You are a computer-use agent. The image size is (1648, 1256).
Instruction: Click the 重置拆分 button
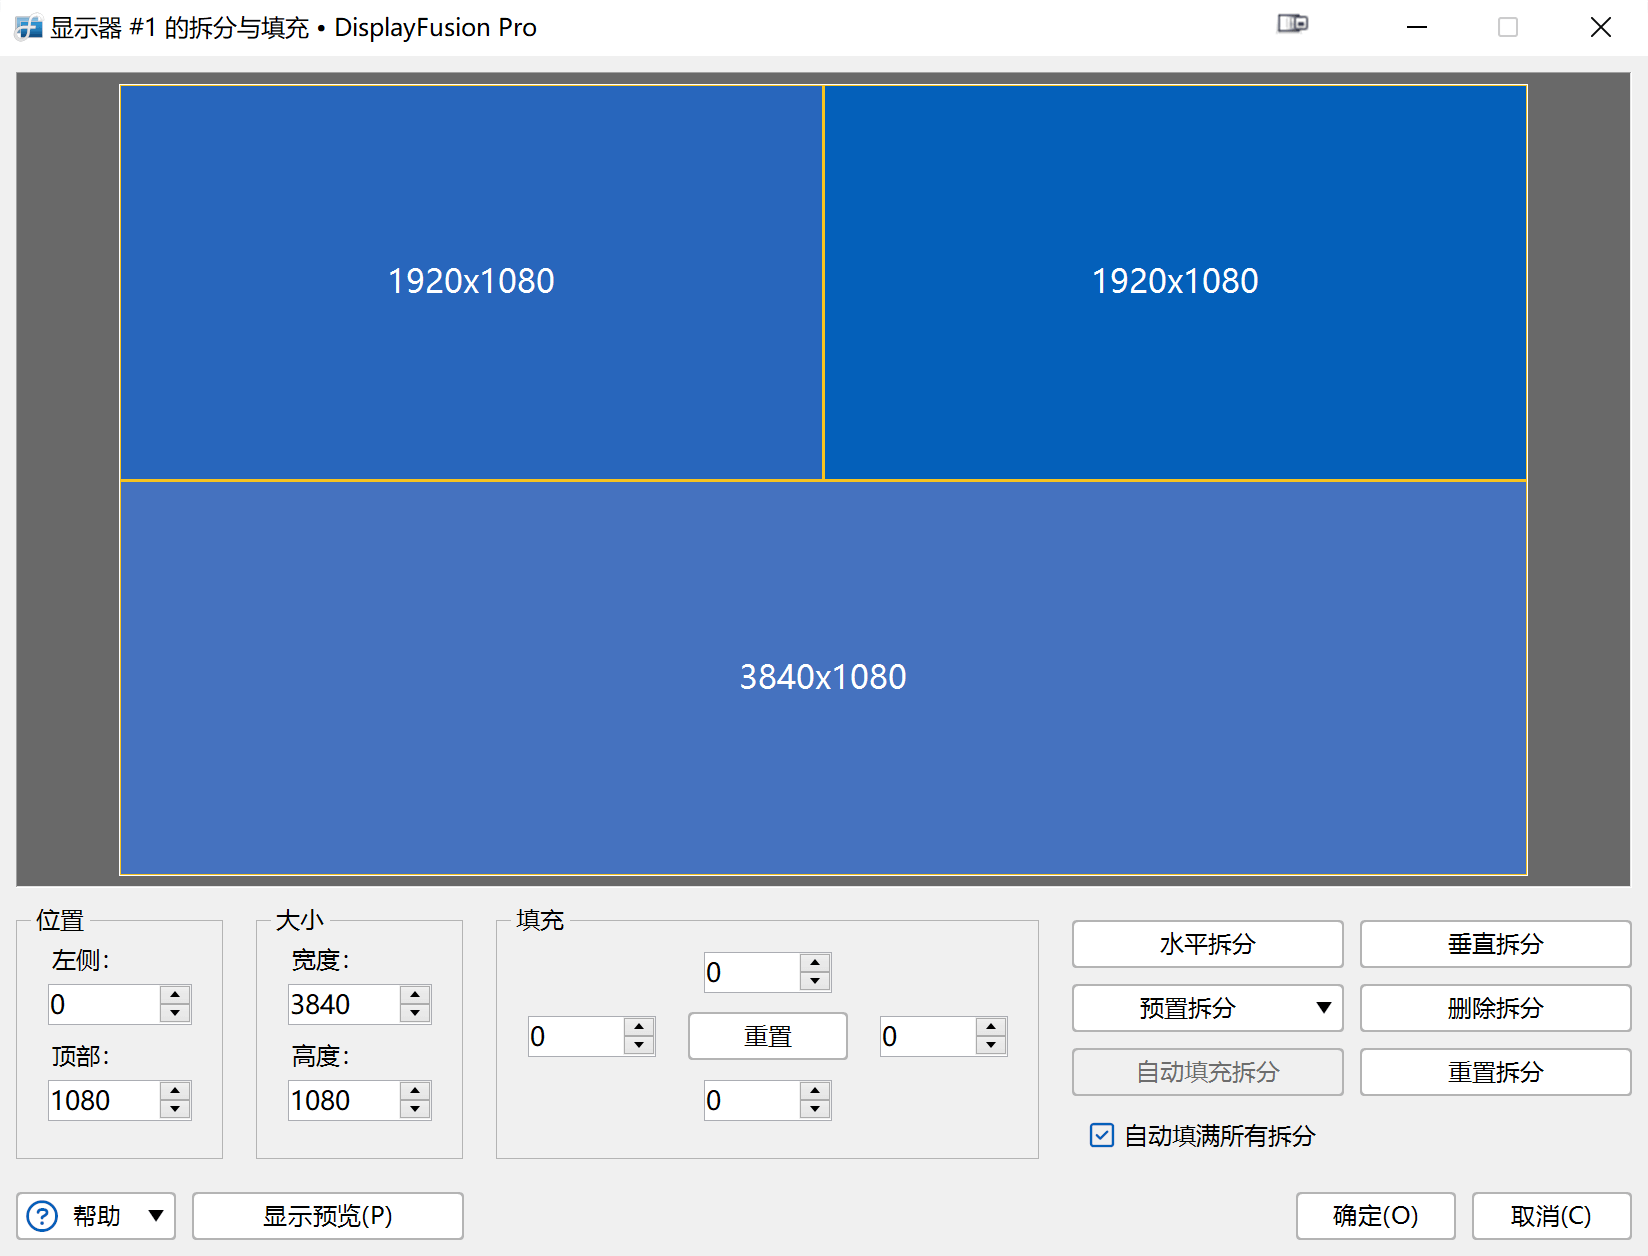(1494, 1072)
